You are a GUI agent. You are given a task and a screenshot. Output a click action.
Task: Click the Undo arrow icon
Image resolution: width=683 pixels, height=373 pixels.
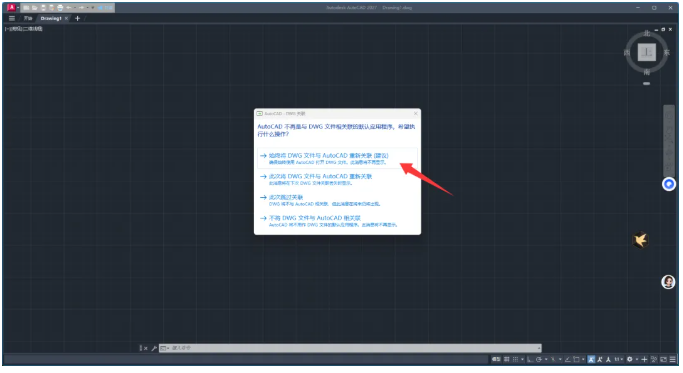pyautogui.click(x=68, y=7)
